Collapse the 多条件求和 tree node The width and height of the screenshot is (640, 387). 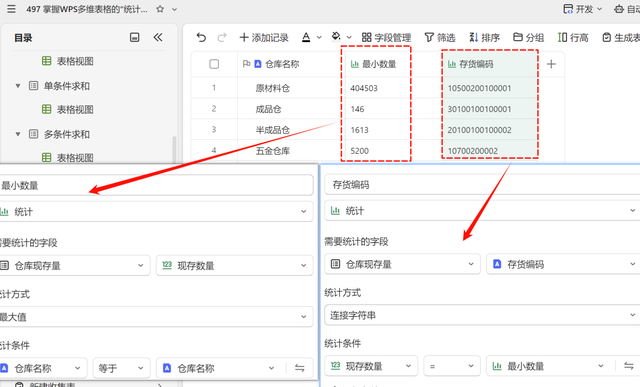pos(18,134)
